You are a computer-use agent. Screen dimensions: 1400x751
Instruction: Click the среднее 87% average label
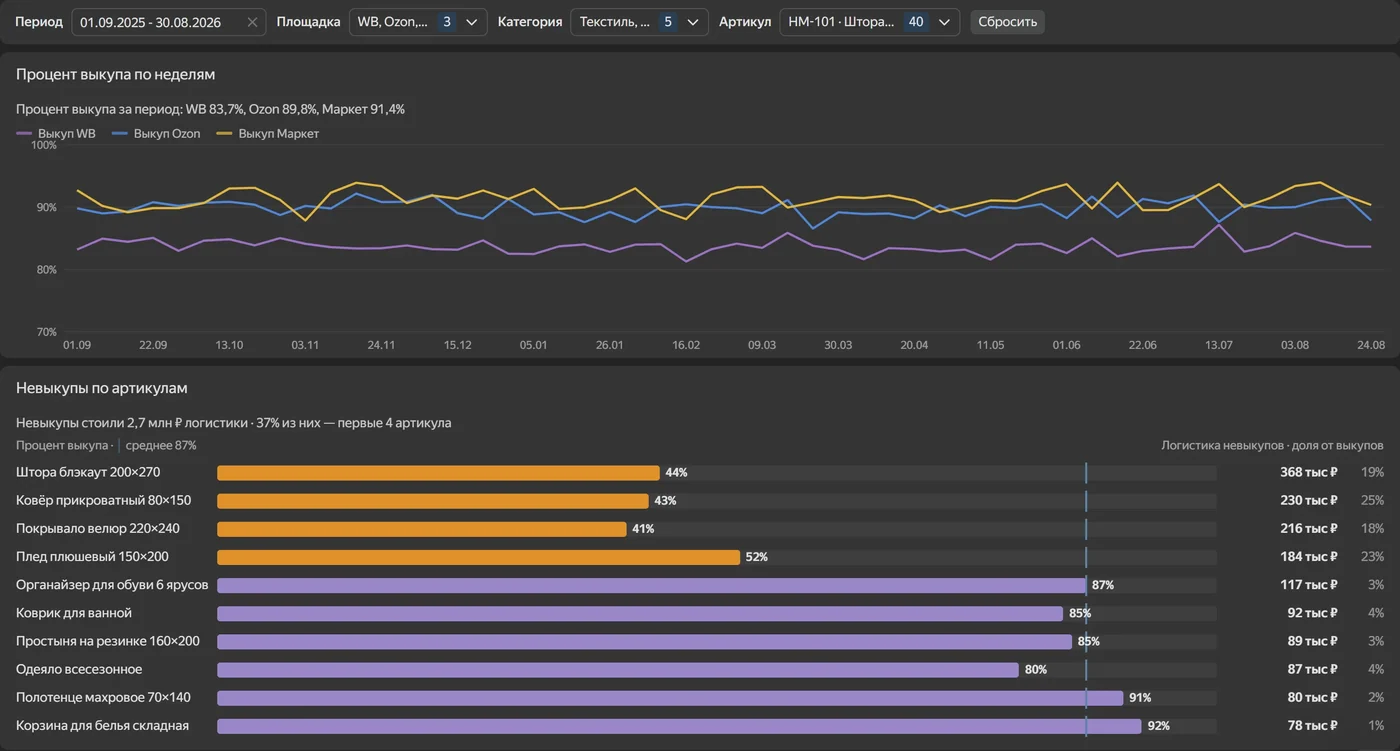tap(160, 445)
